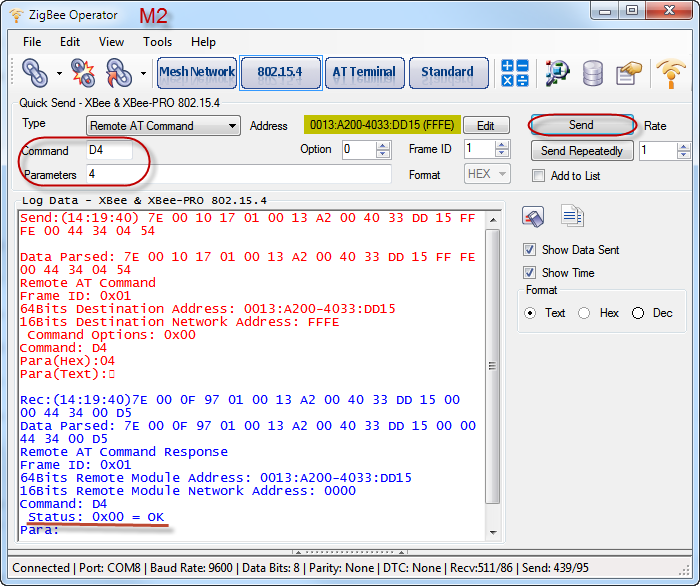Click the Rate value field
700x586 pixels.
pos(658,151)
